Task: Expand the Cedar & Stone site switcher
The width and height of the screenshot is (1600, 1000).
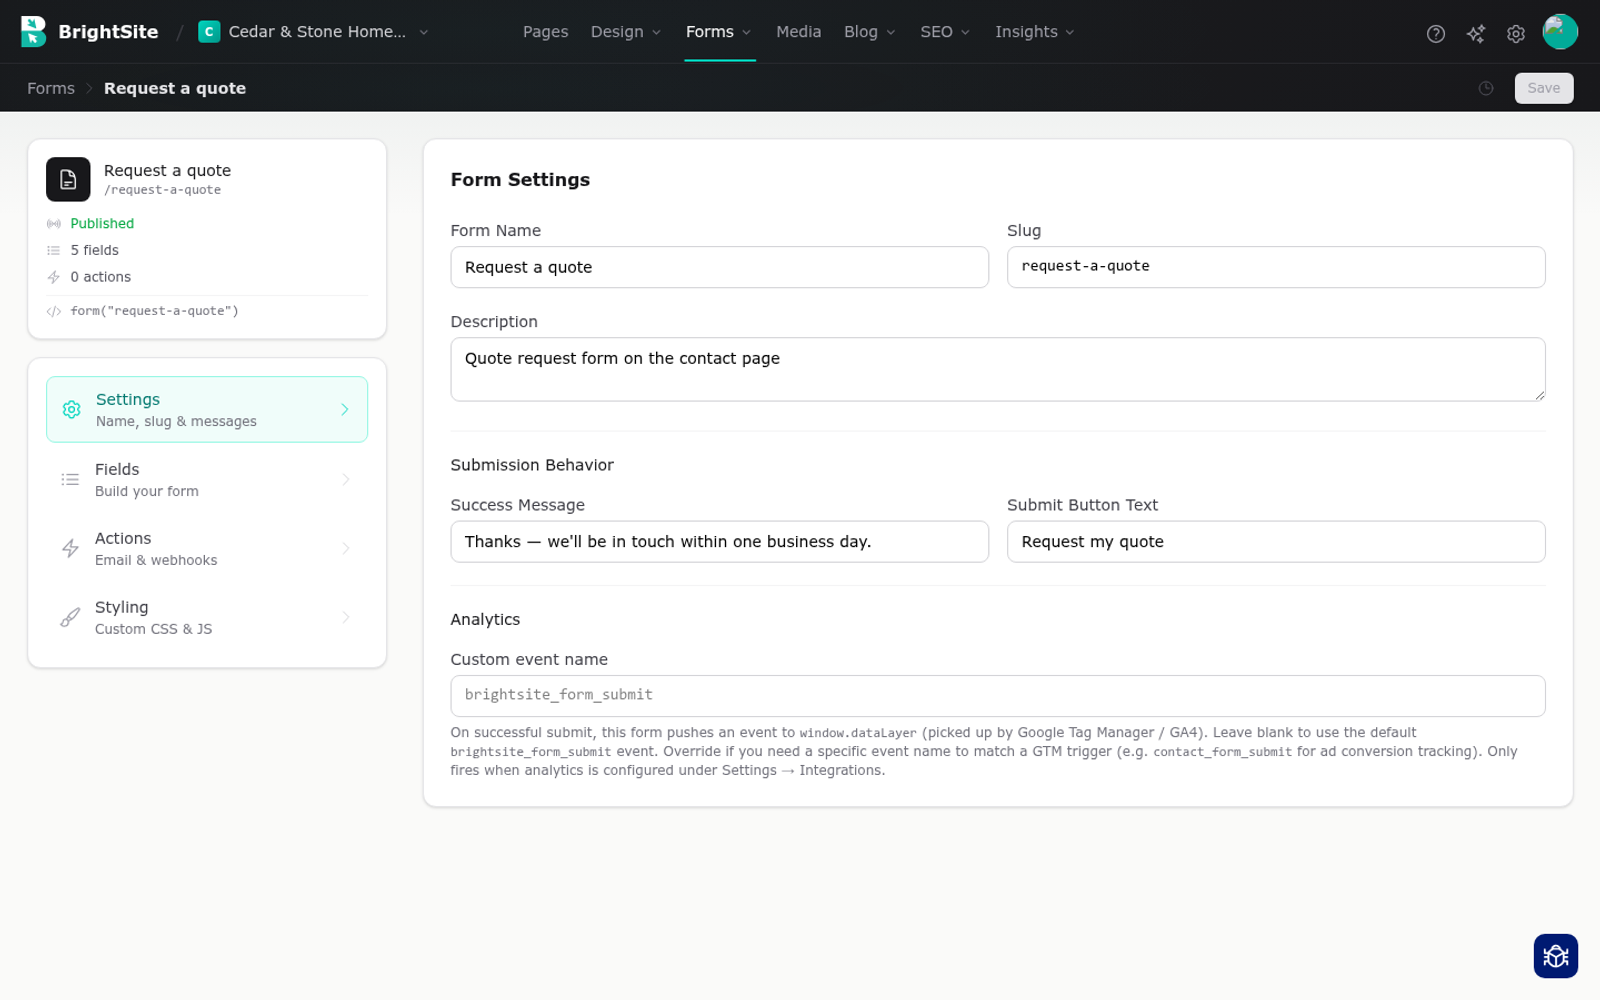Action: pos(424,32)
